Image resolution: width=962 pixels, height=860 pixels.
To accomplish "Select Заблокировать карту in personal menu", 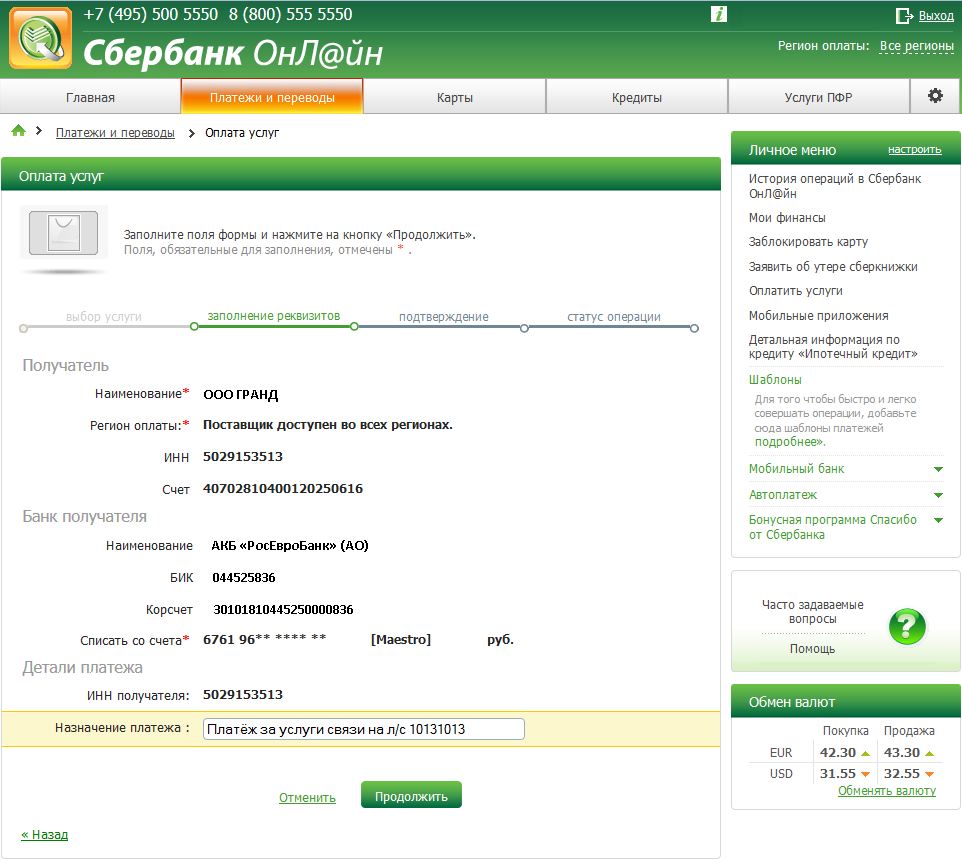I will click(x=808, y=242).
